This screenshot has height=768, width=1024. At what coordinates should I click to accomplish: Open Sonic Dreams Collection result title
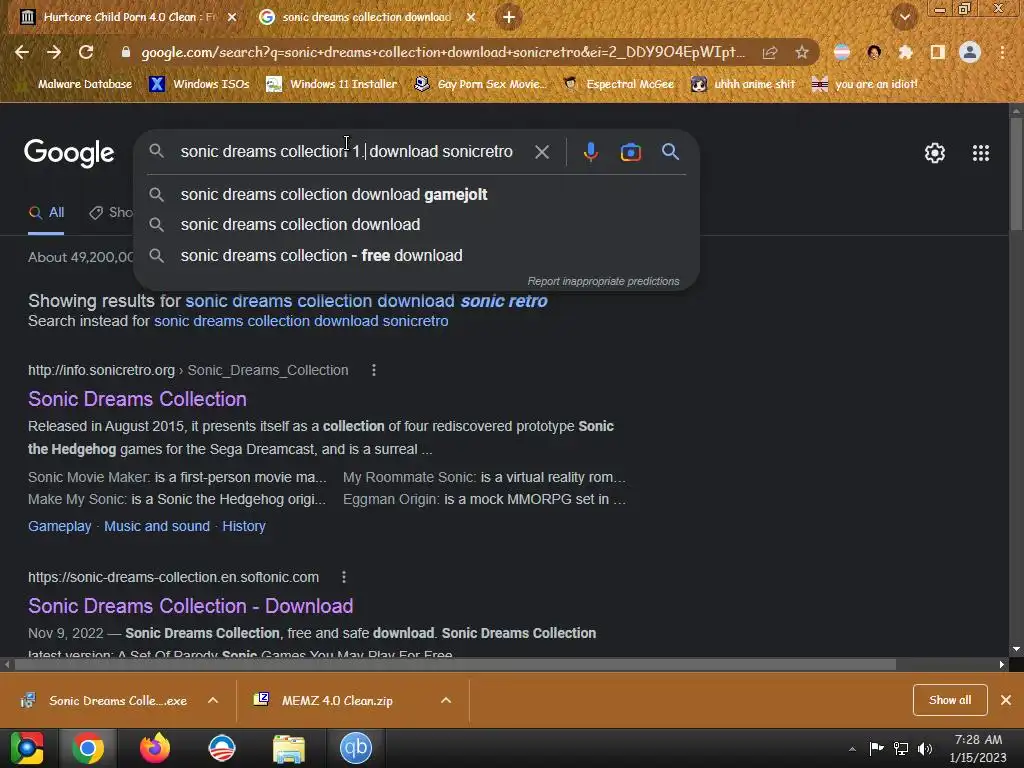coord(137,399)
